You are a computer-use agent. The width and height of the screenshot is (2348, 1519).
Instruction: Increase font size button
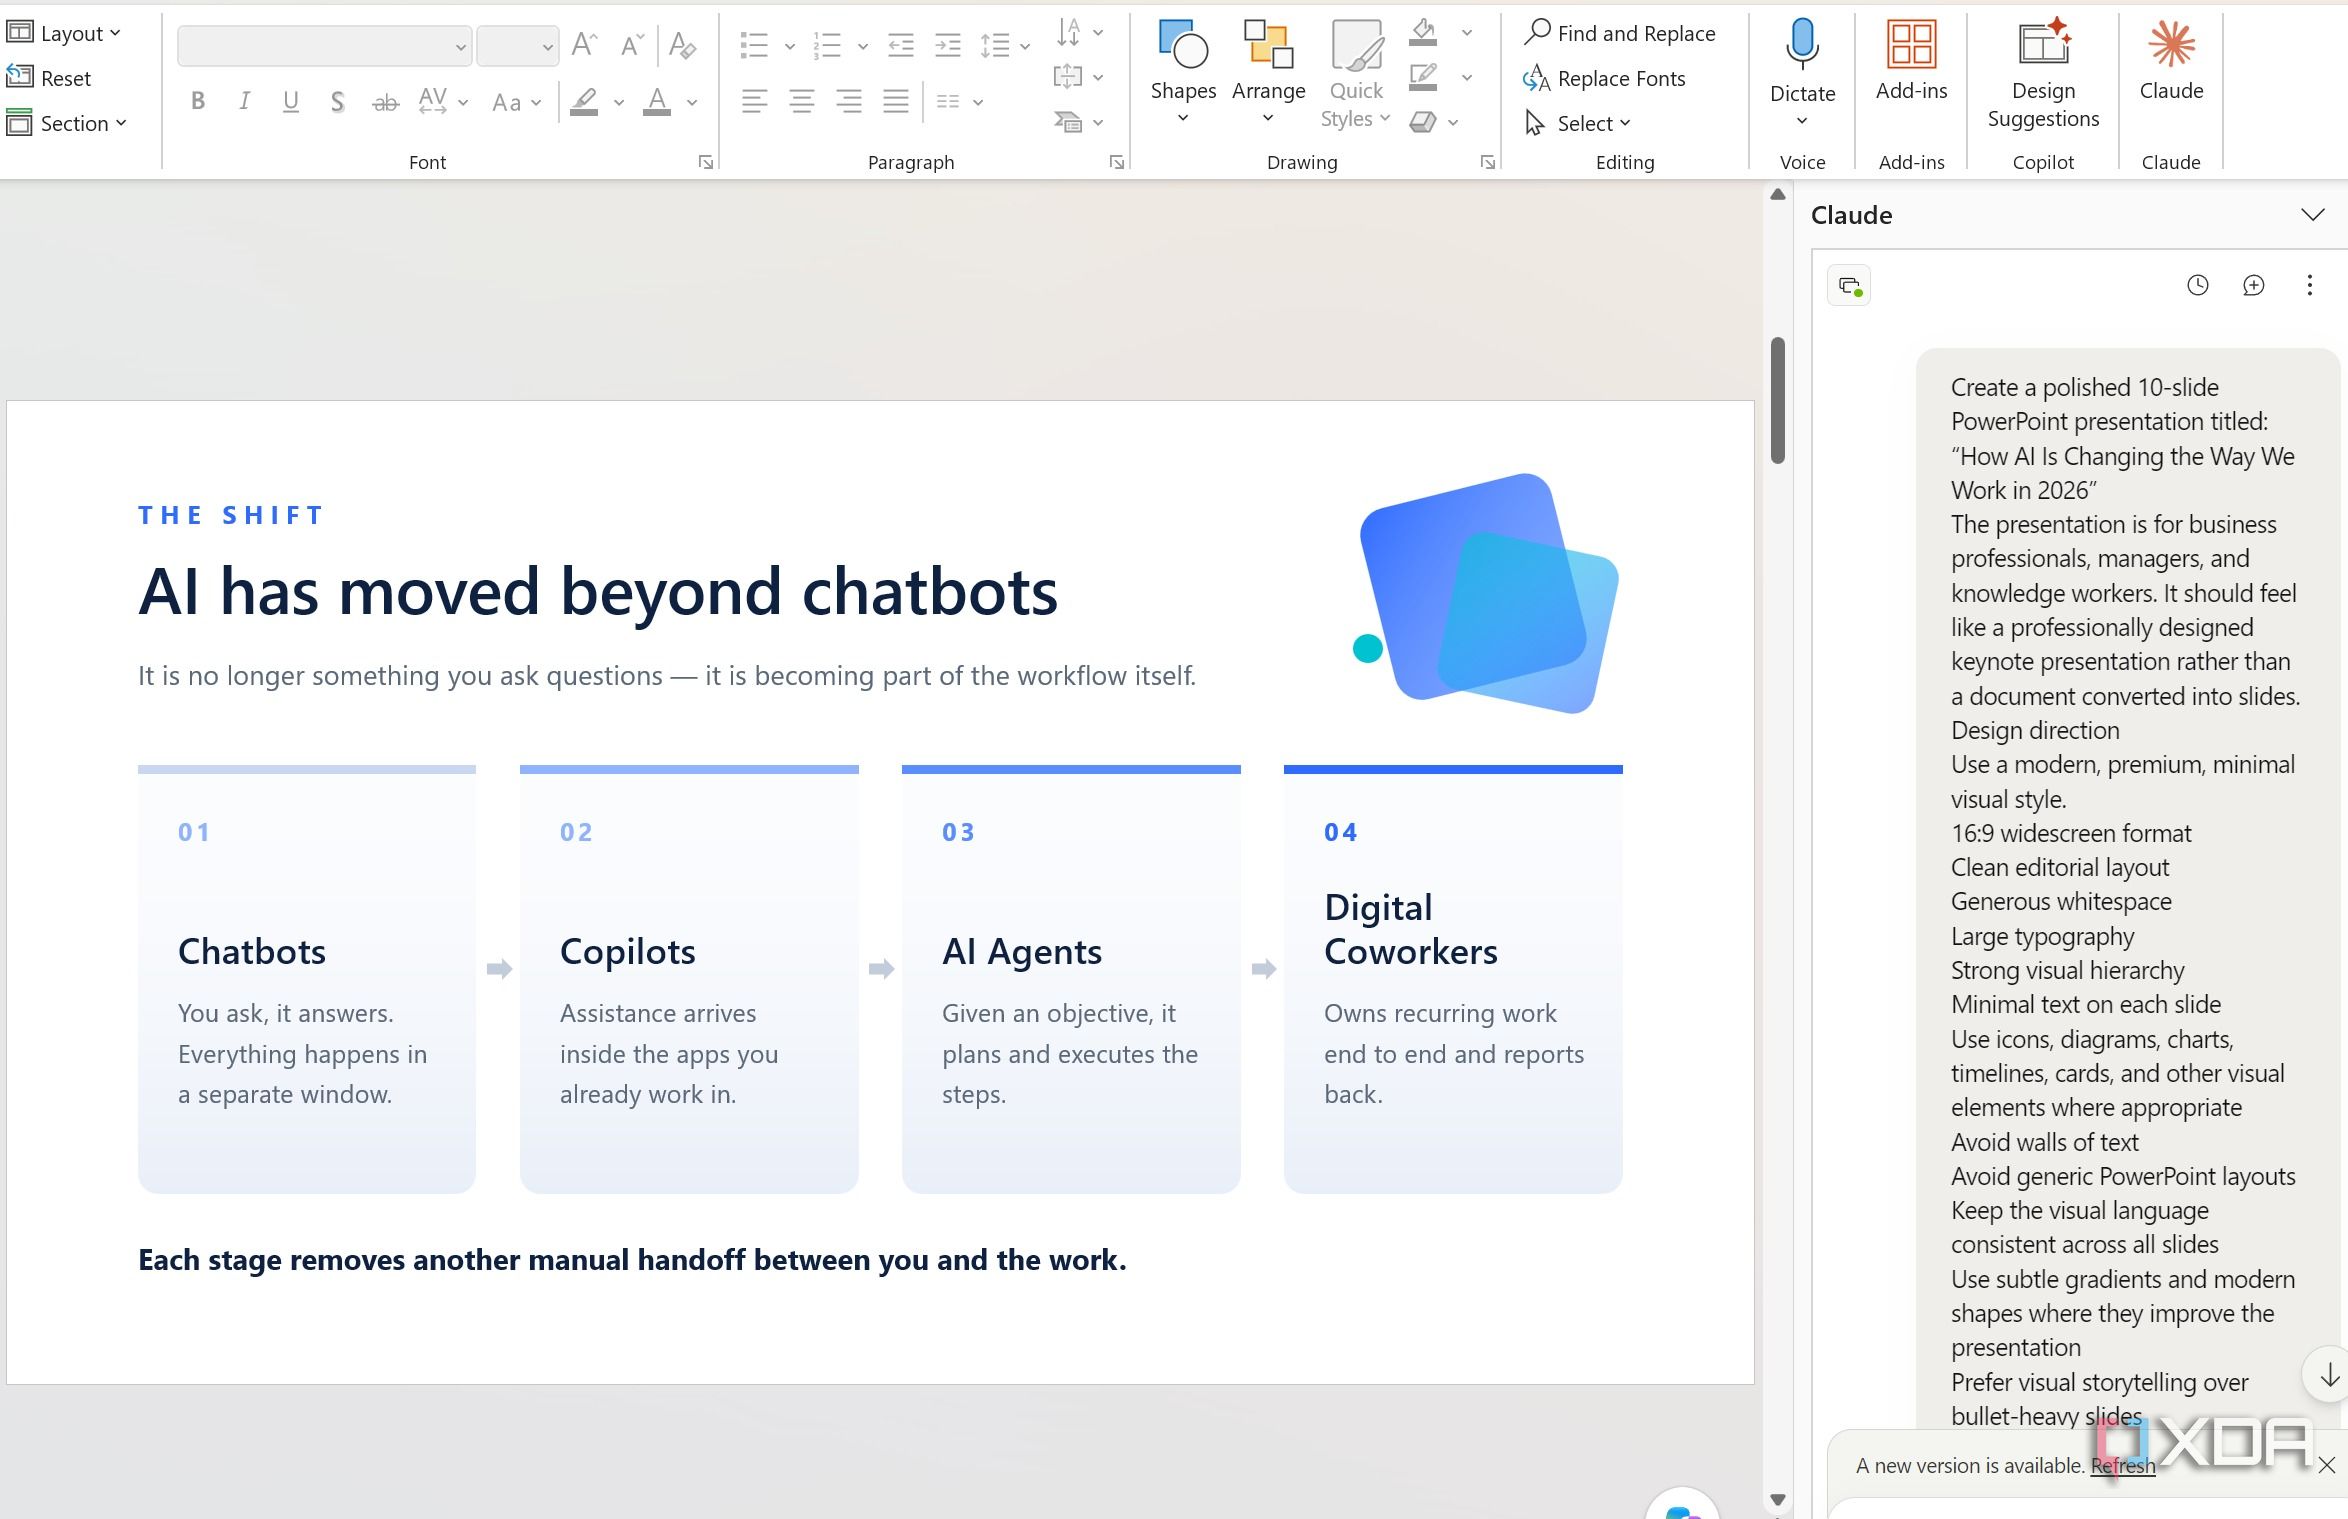(x=584, y=45)
